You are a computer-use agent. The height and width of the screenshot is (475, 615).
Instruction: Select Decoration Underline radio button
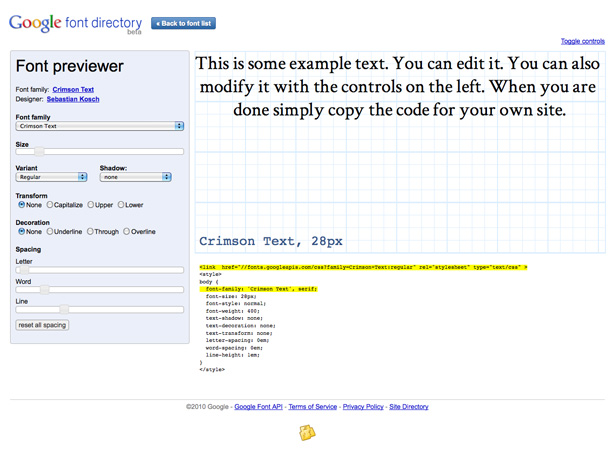click(50, 231)
